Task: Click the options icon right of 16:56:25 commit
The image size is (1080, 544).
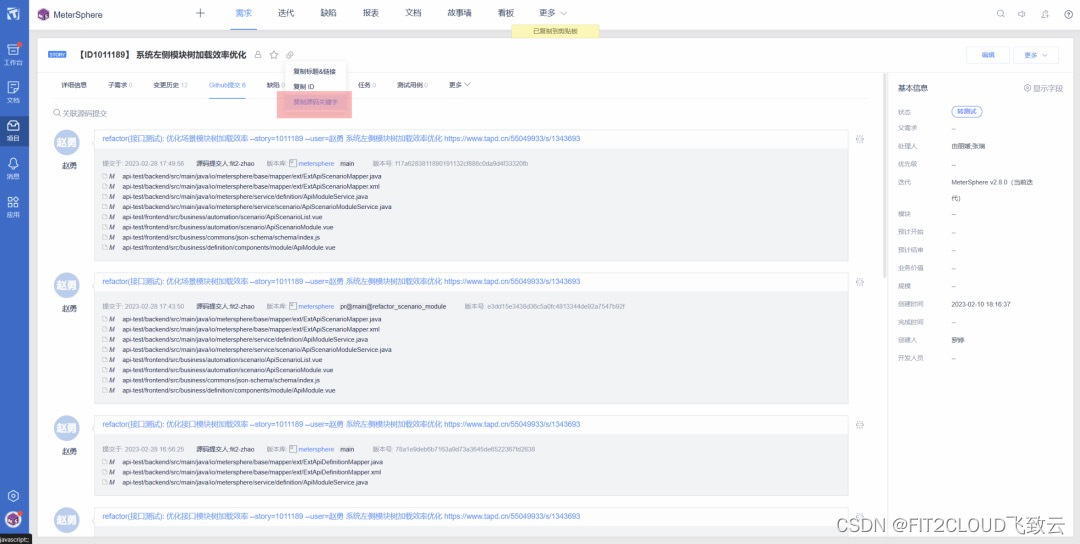Action: tap(860, 425)
